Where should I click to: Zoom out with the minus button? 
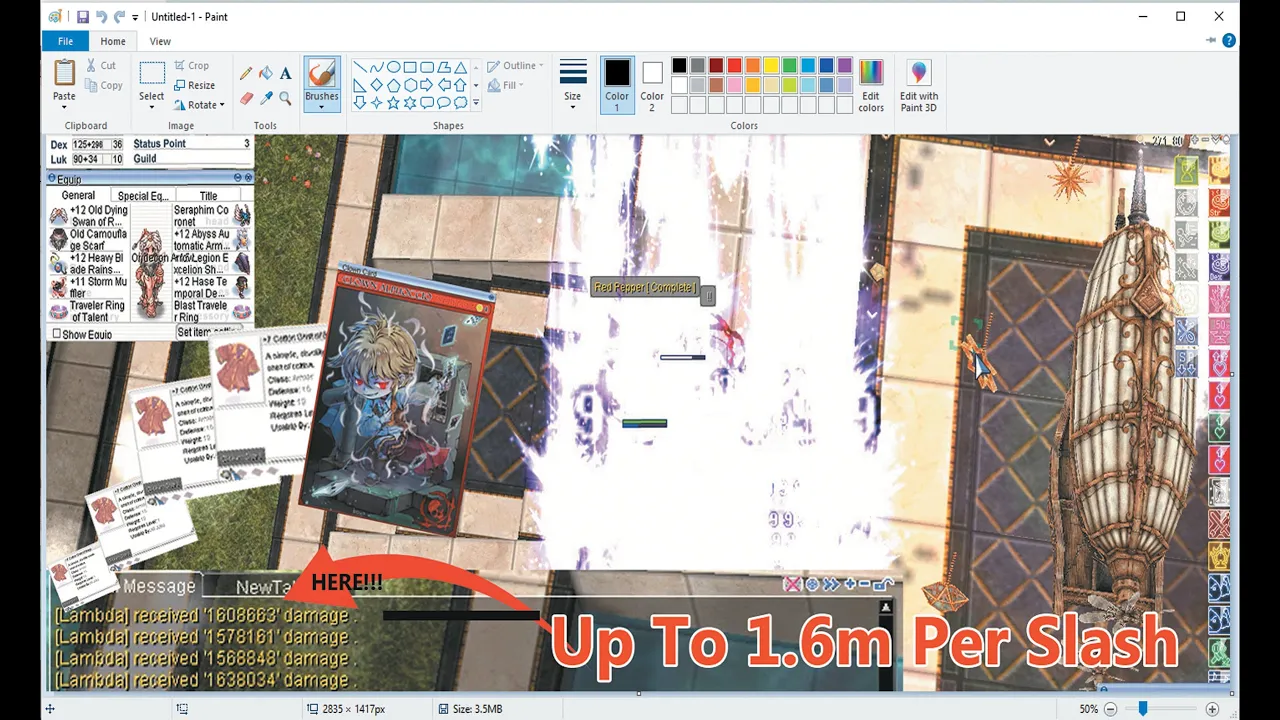(x=1109, y=709)
